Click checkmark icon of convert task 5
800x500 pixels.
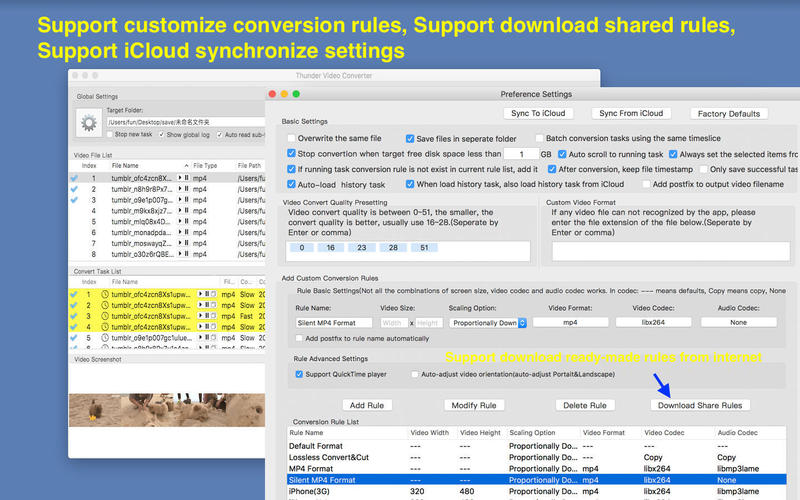(x=74, y=338)
